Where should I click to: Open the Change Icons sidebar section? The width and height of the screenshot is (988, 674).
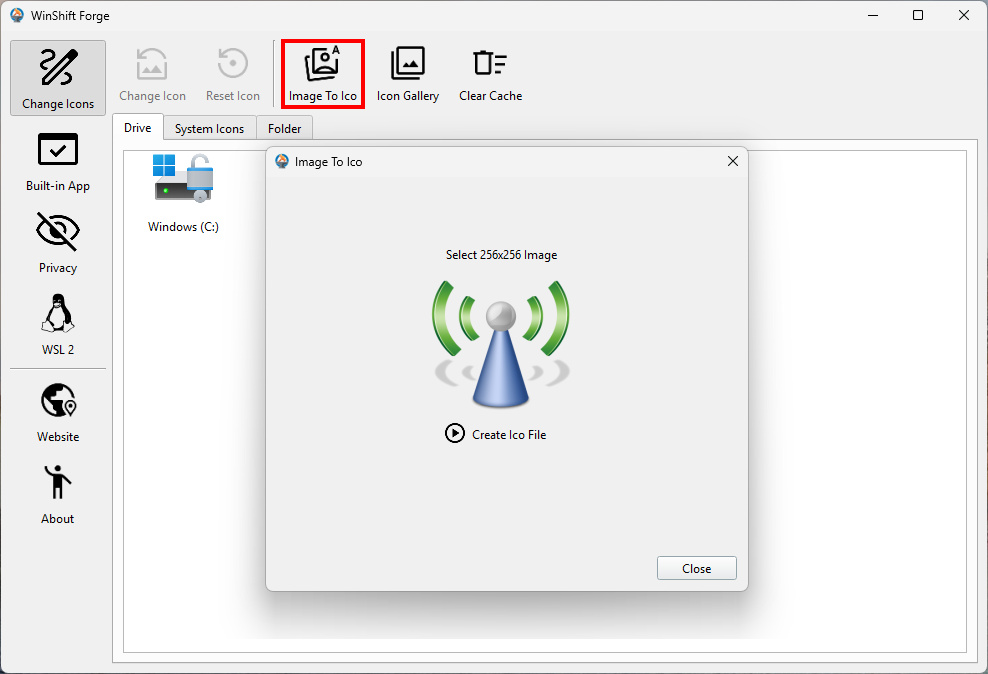click(x=58, y=77)
